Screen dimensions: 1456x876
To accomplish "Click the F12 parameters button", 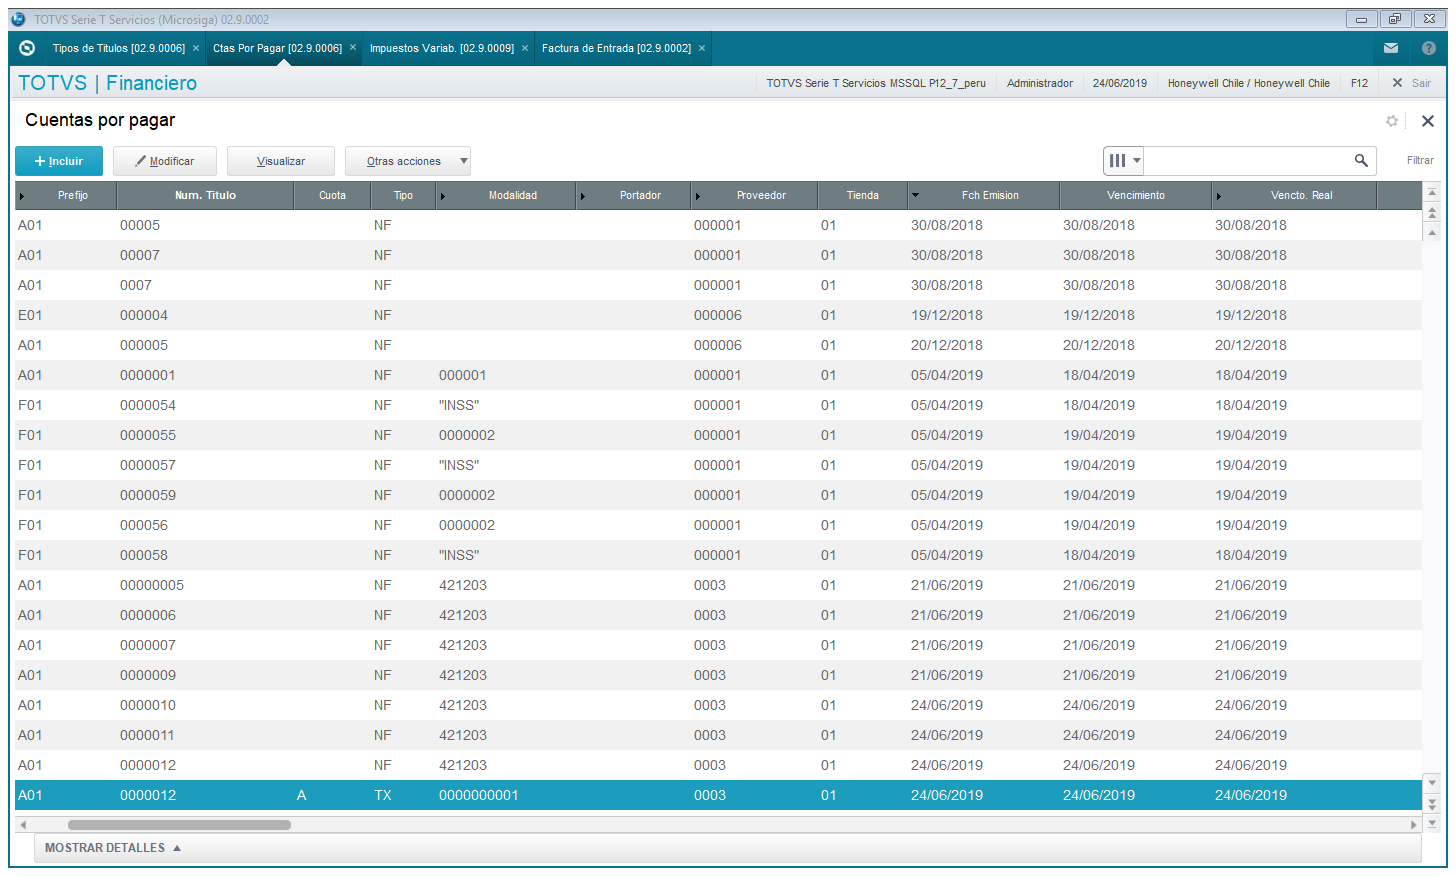I will pos(1359,83).
